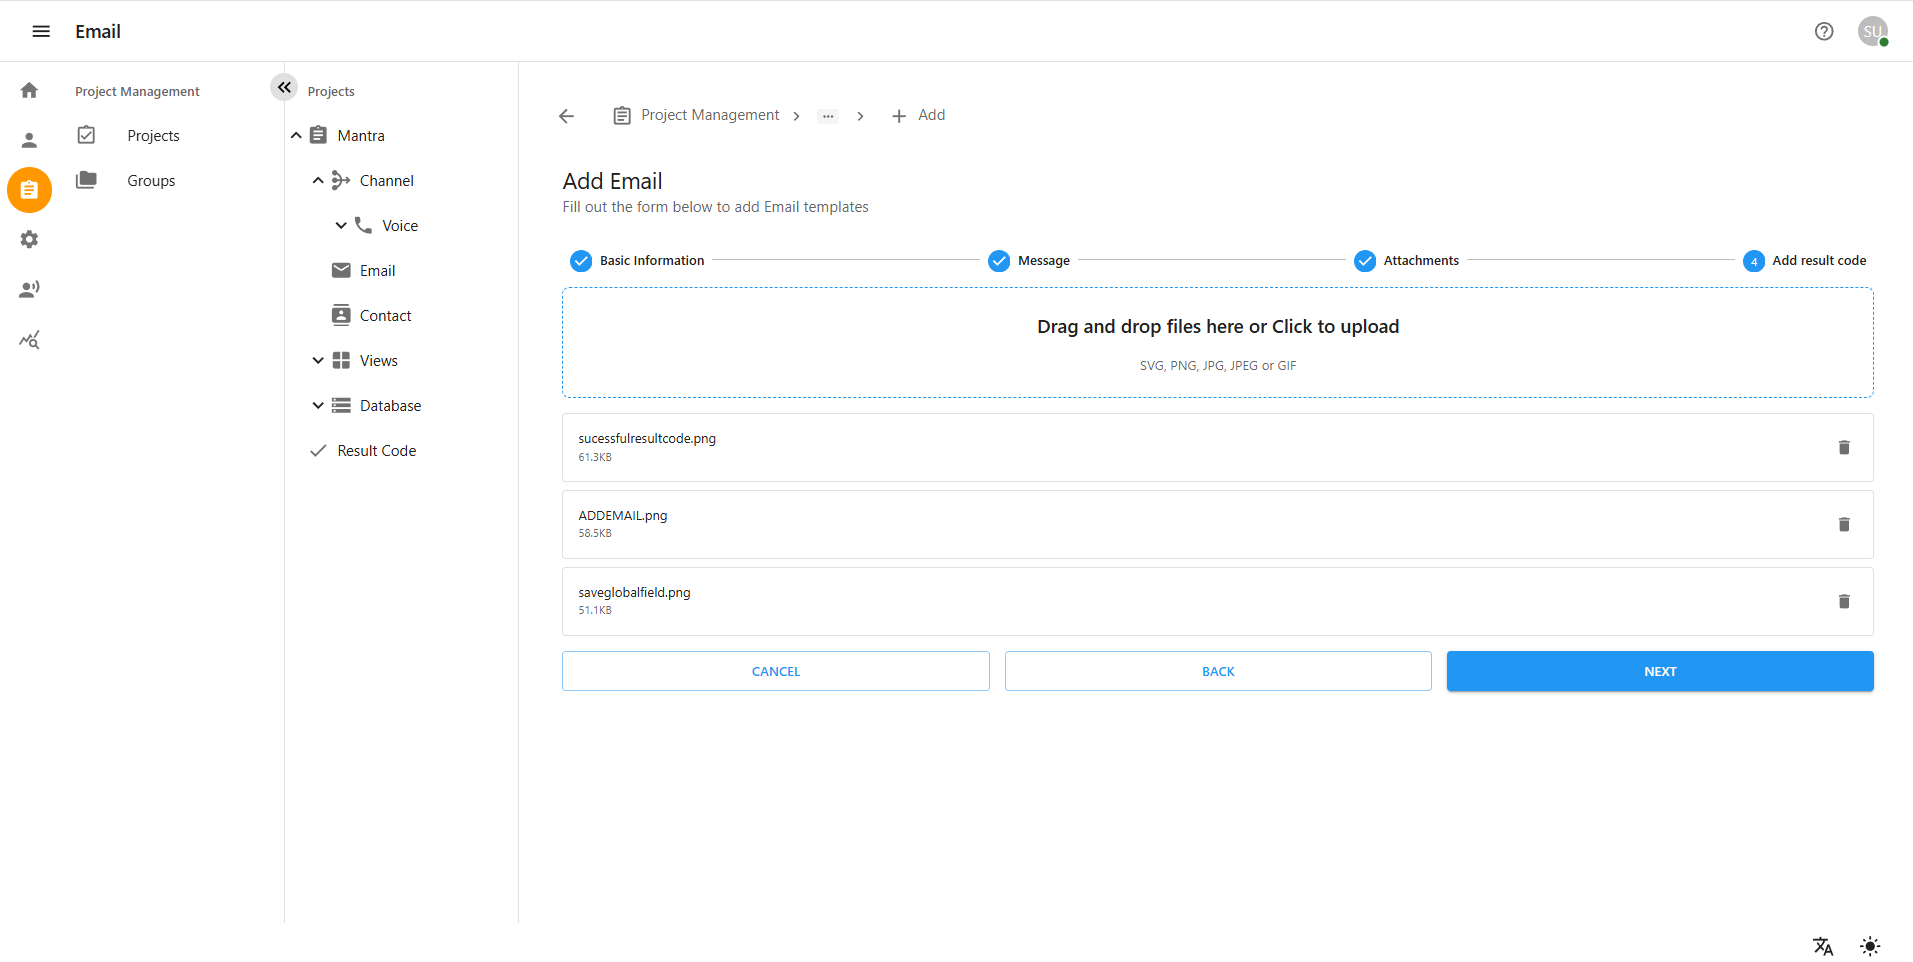Delete the sucessfulresultcode.png attachment

click(x=1843, y=448)
